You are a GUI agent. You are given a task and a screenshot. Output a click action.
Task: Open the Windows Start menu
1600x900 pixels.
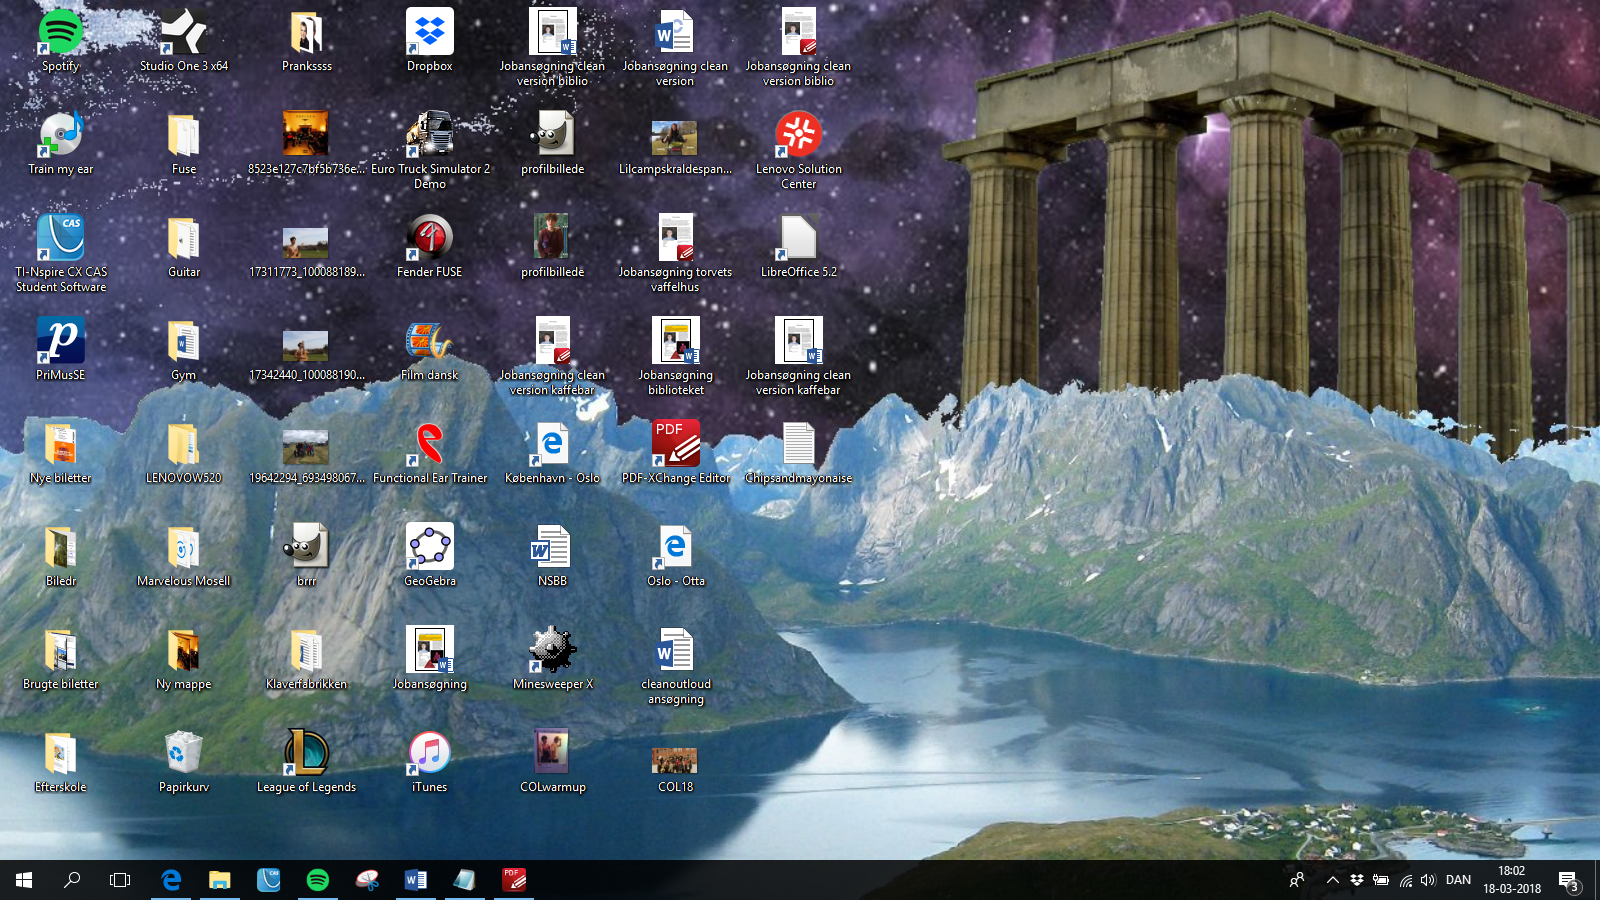(x=24, y=880)
